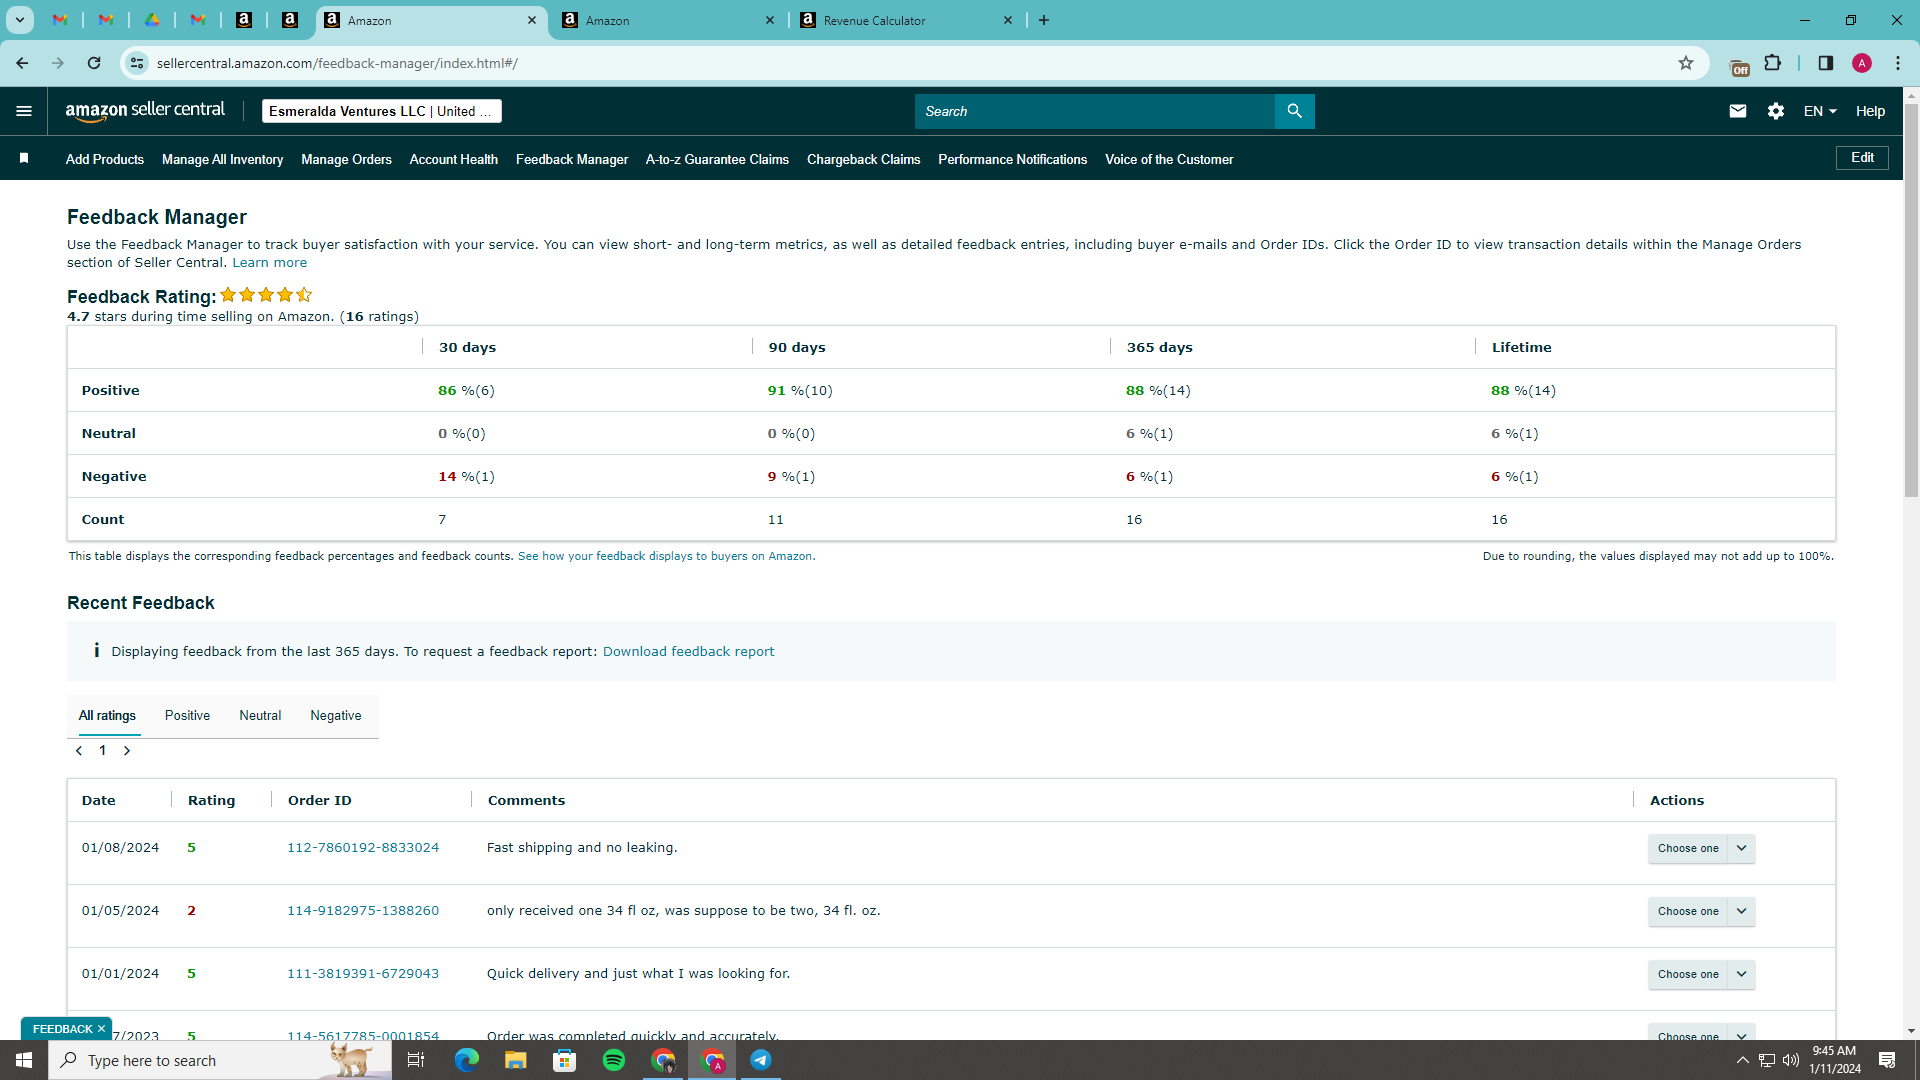
Task: Open the Help page
Action: (1870, 111)
